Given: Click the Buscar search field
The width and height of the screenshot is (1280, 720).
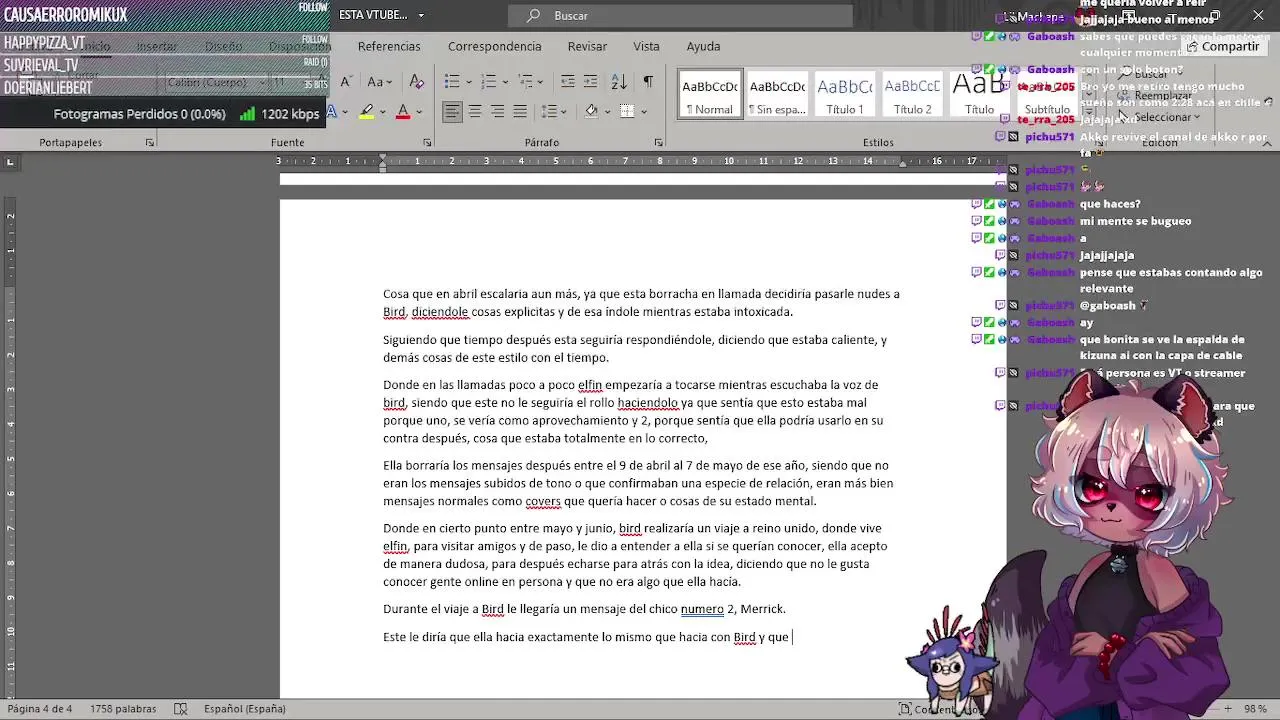Looking at the screenshot, I should click(680, 15).
